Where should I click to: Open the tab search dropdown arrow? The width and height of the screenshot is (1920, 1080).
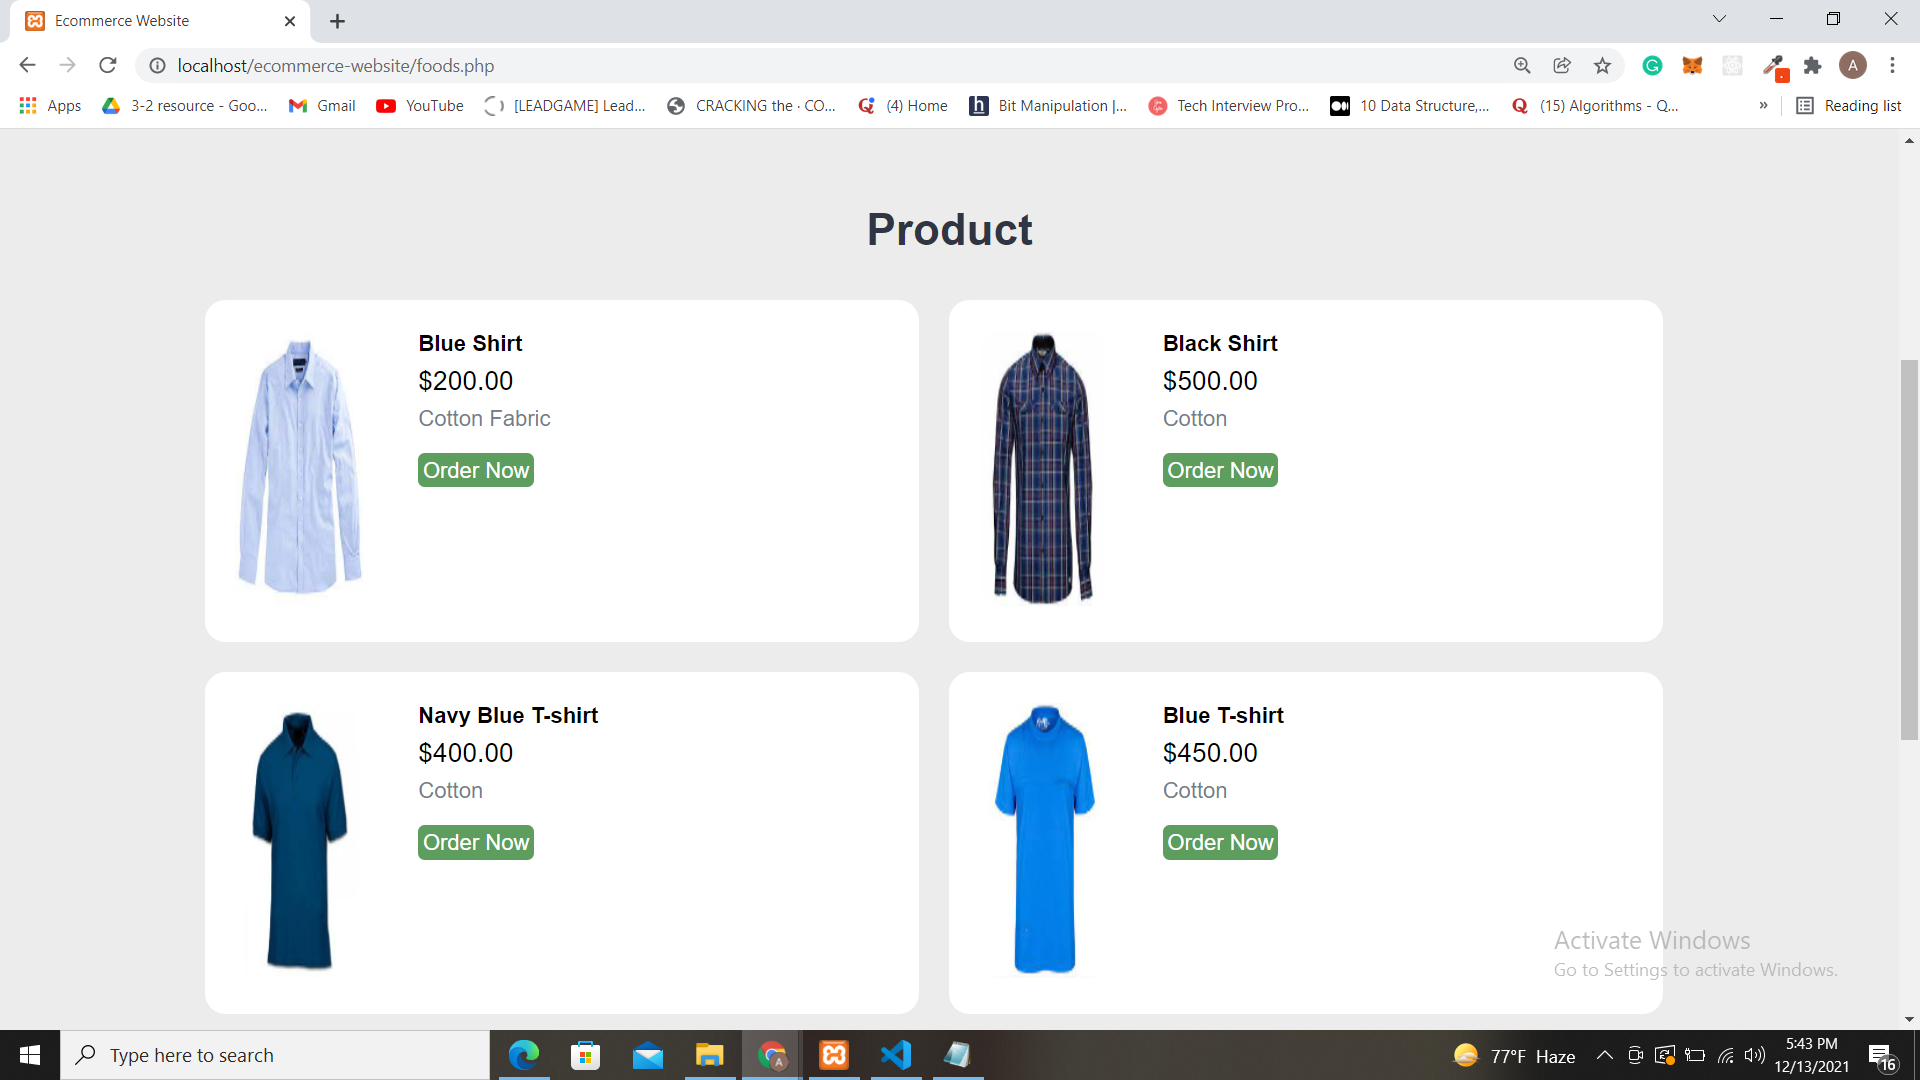coord(1719,19)
